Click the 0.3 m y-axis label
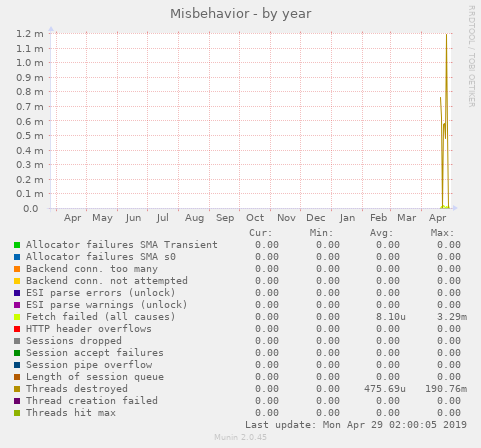The width and height of the screenshot is (481, 448). coord(30,165)
